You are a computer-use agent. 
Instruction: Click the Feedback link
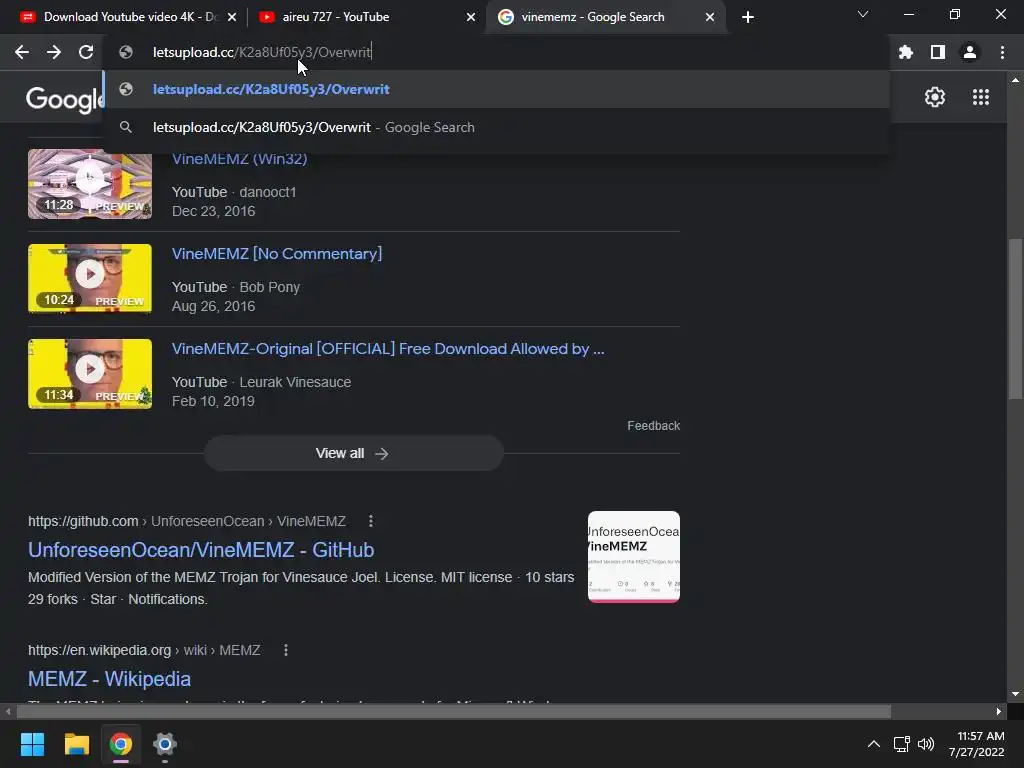pyautogui.click(x=653, y=426)
